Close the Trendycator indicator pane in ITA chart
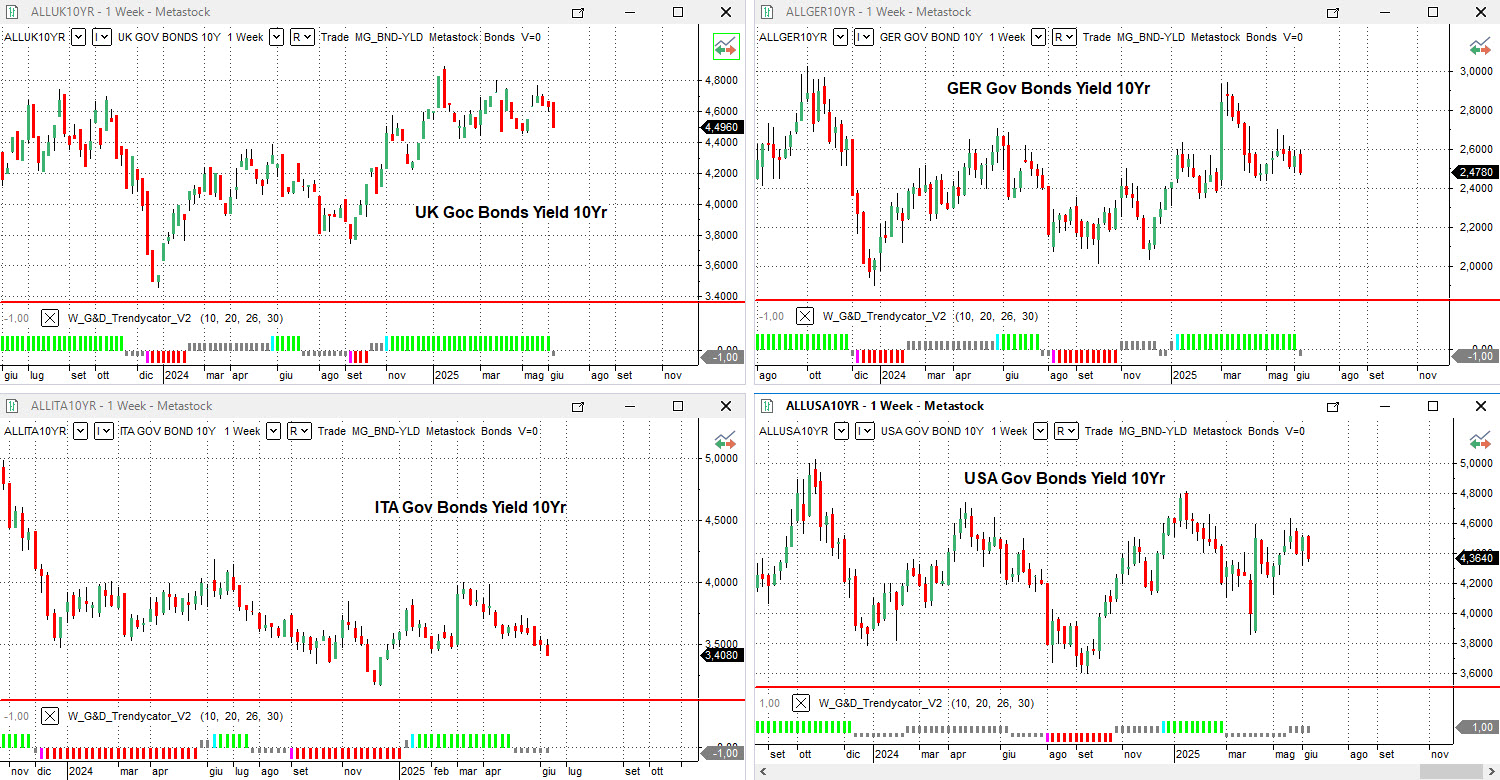 [50, 716]
